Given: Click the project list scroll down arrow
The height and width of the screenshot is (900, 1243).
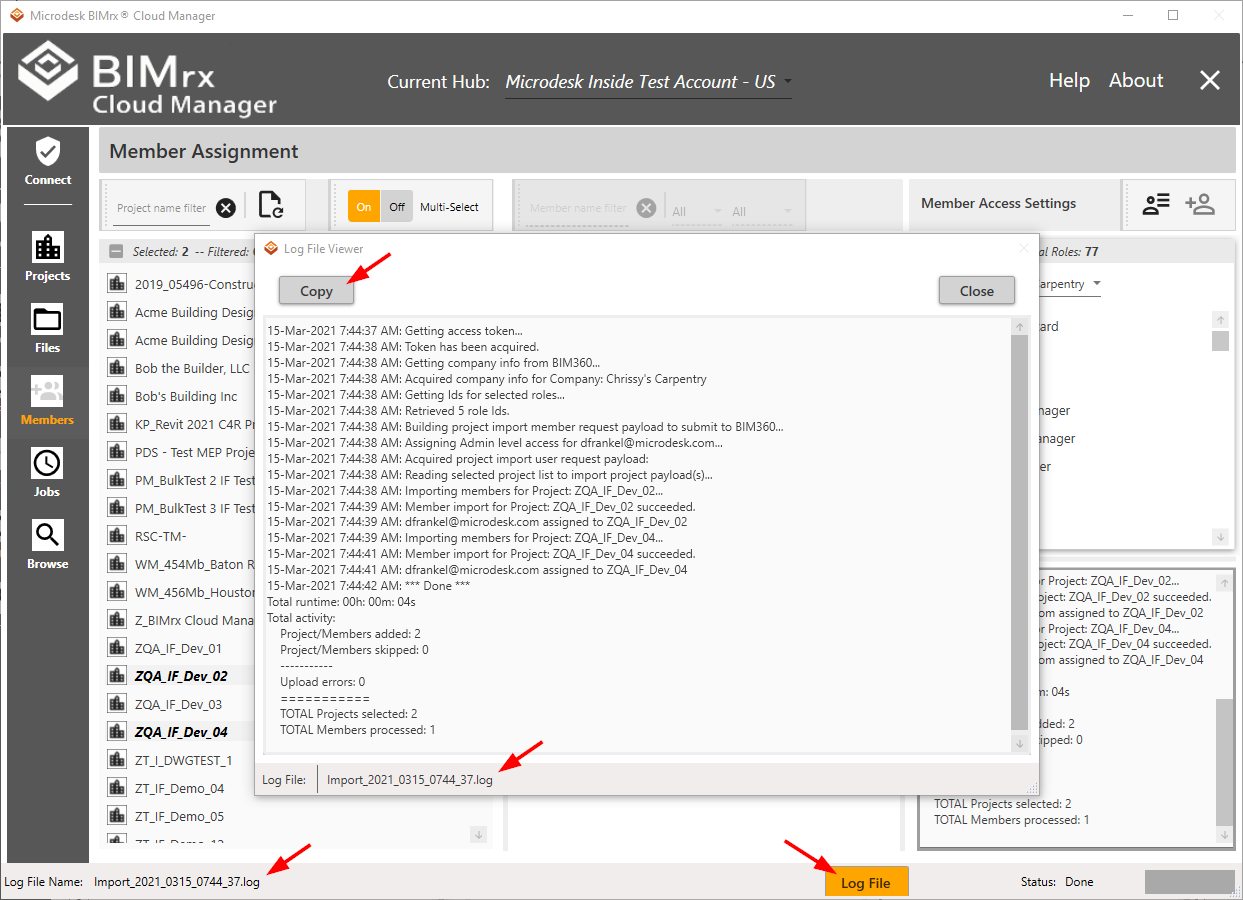Looking at the screenshot, I should click(x=478, y=834).
